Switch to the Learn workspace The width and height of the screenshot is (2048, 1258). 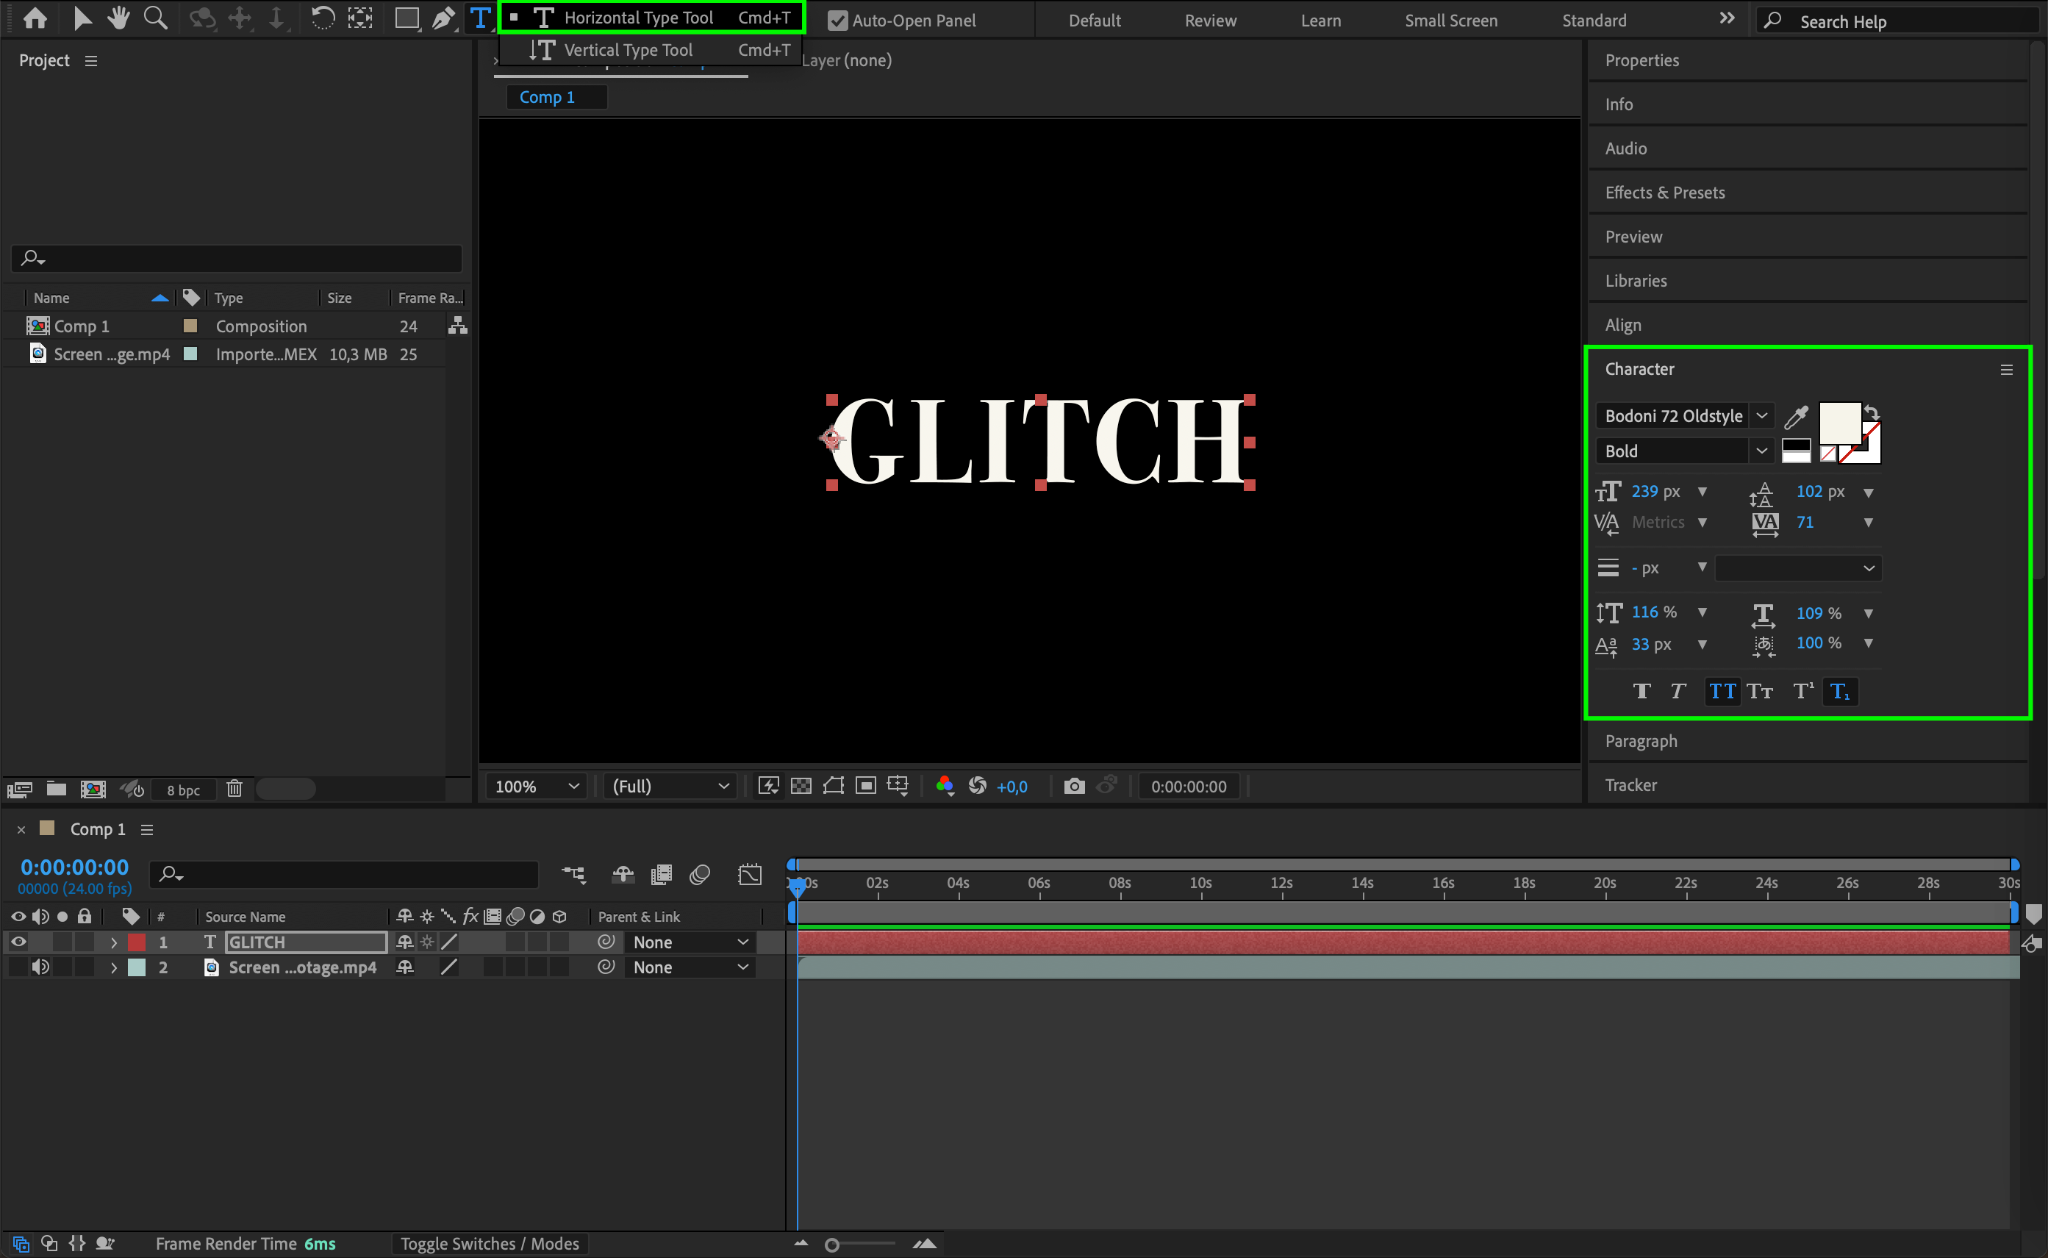pyautogui.click(x=1320, y=20)
